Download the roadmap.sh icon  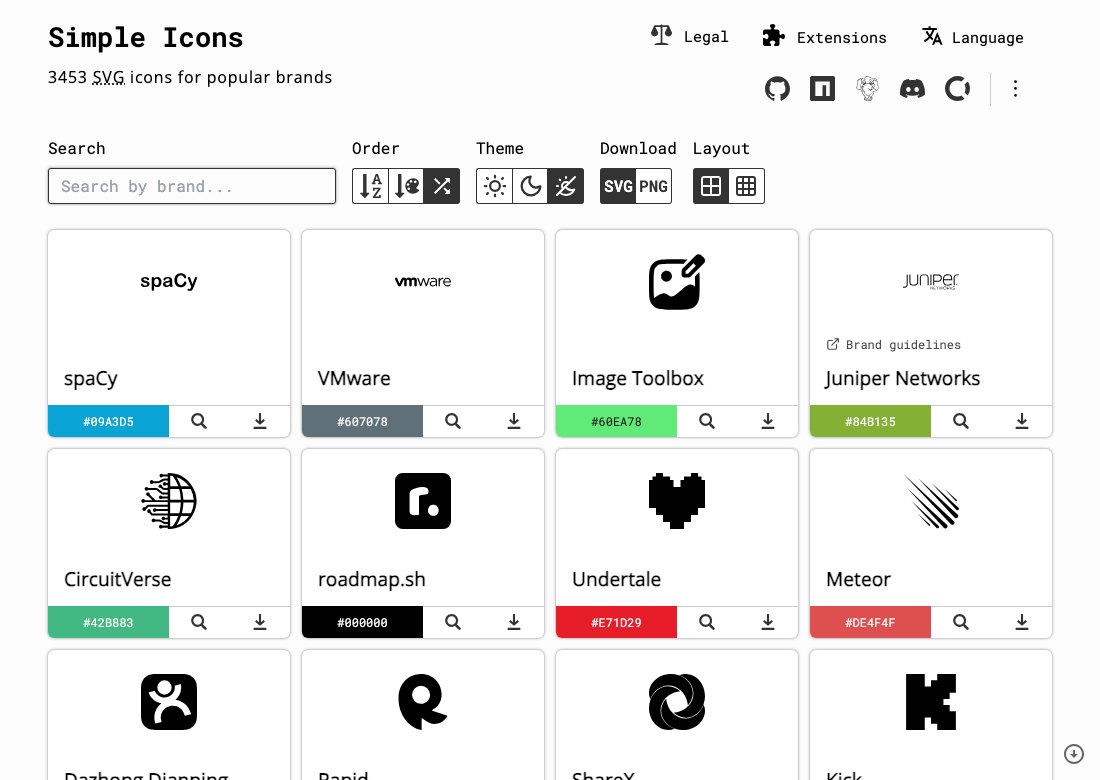(514, 622)
